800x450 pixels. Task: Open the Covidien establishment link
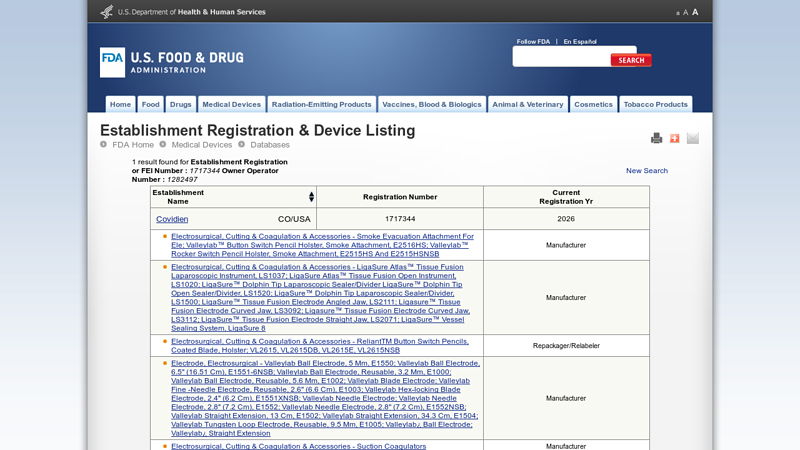172,219
